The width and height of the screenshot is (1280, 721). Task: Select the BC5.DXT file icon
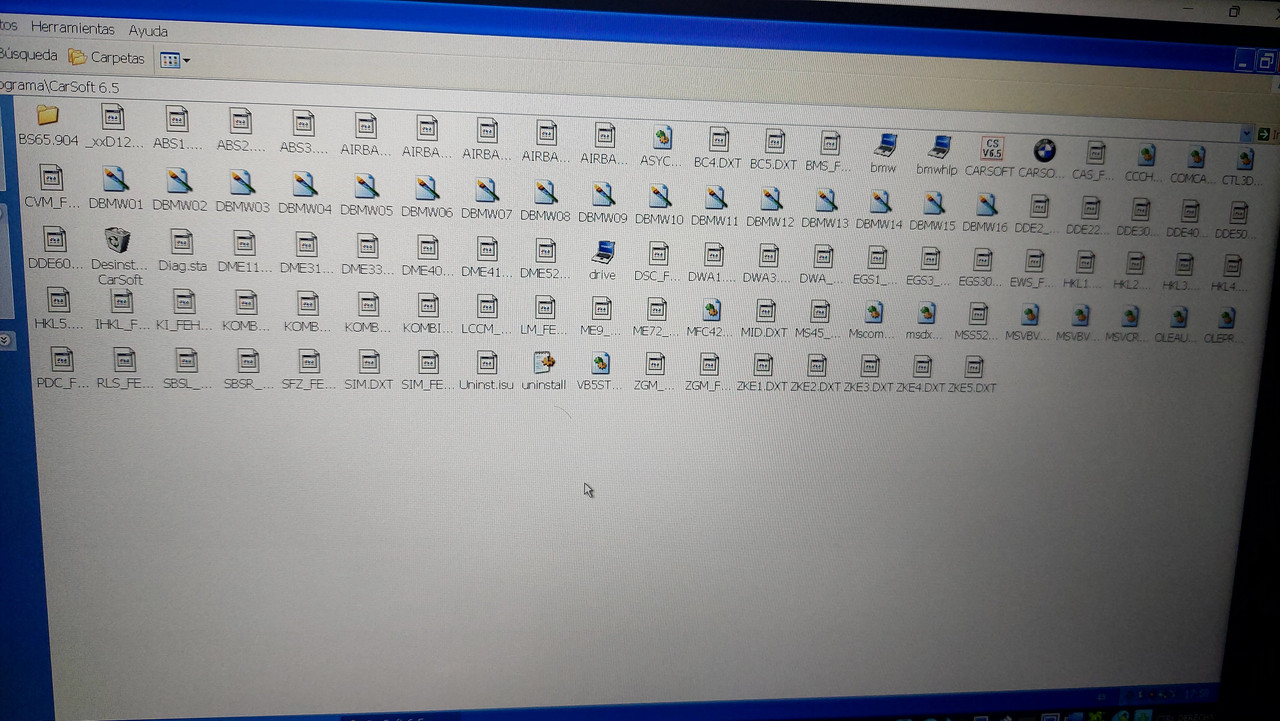point(774,142)
